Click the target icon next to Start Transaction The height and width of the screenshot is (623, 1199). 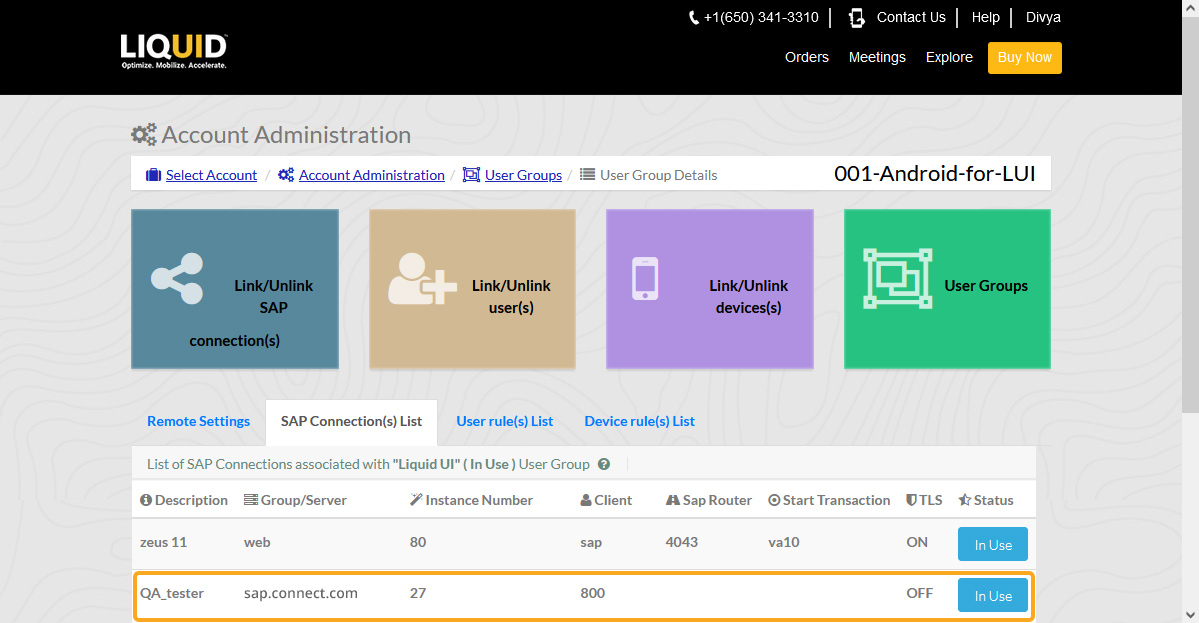tap(774, 500)
